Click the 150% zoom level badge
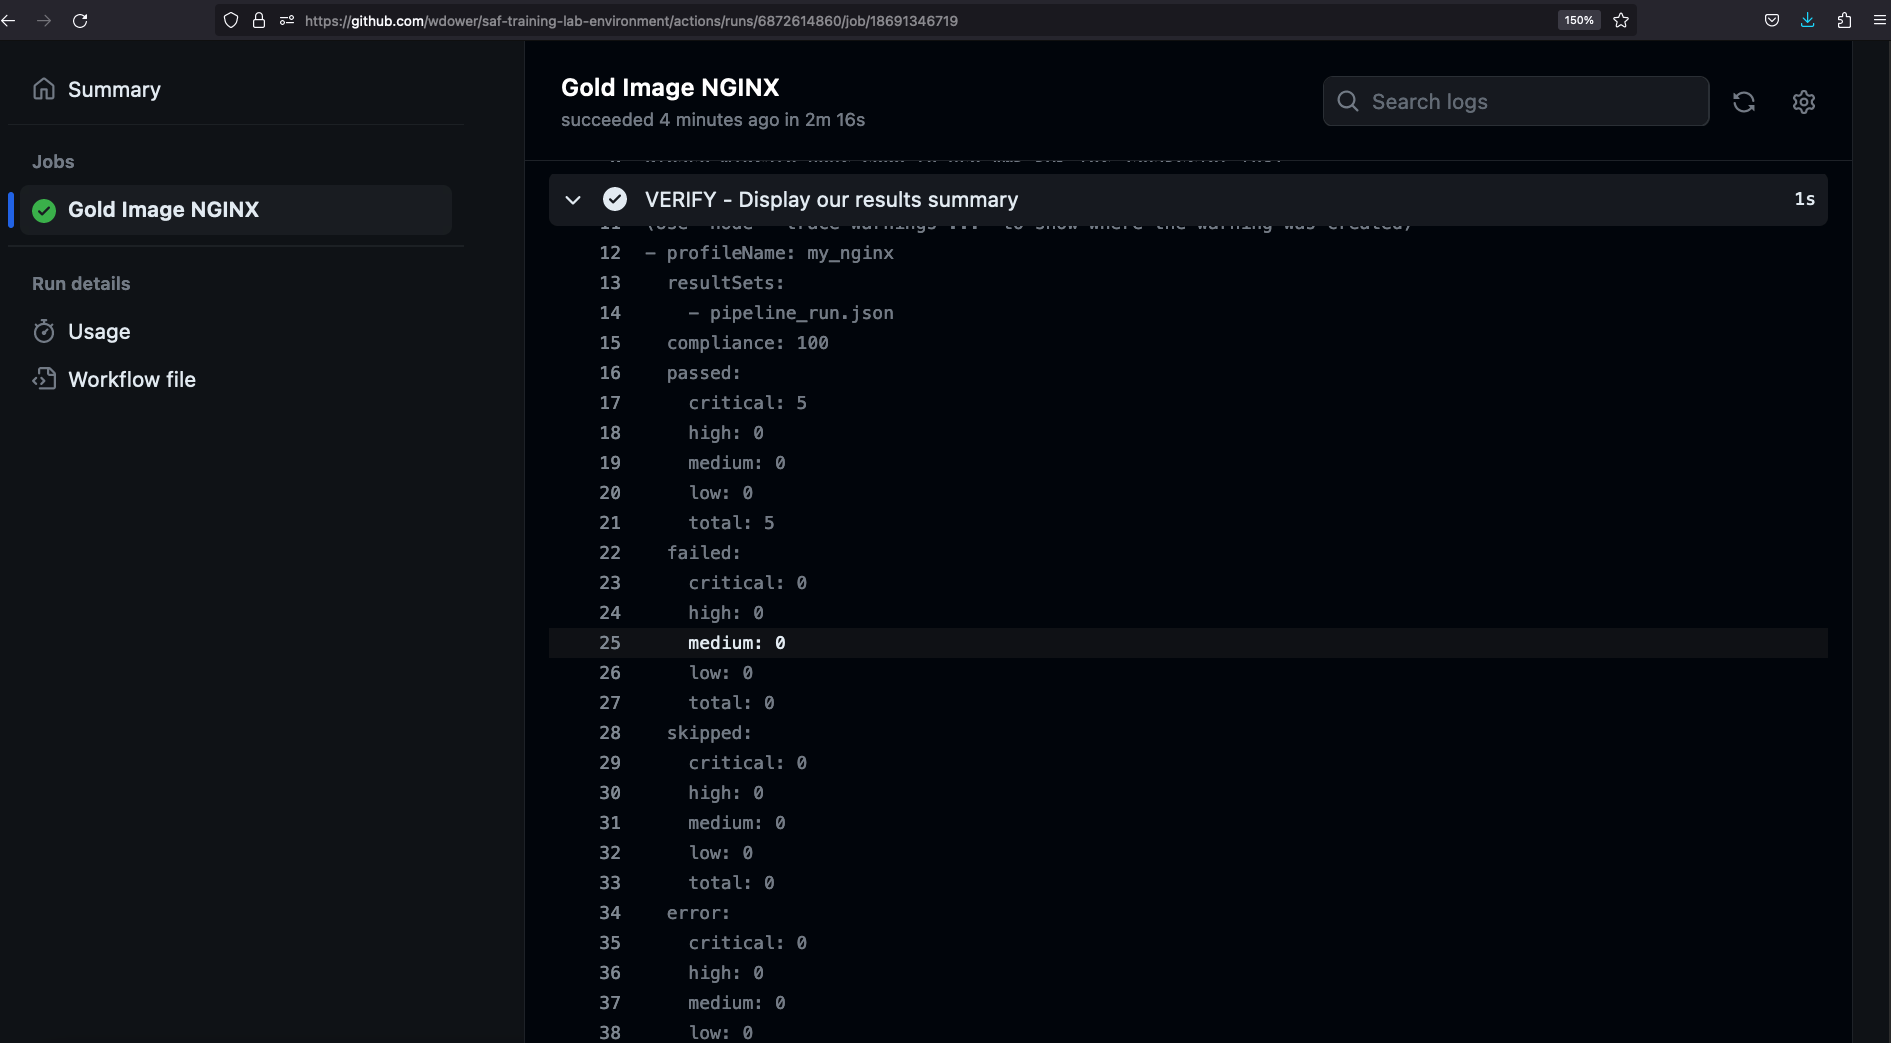1891x1043 pixels. tap(1578, 20)
